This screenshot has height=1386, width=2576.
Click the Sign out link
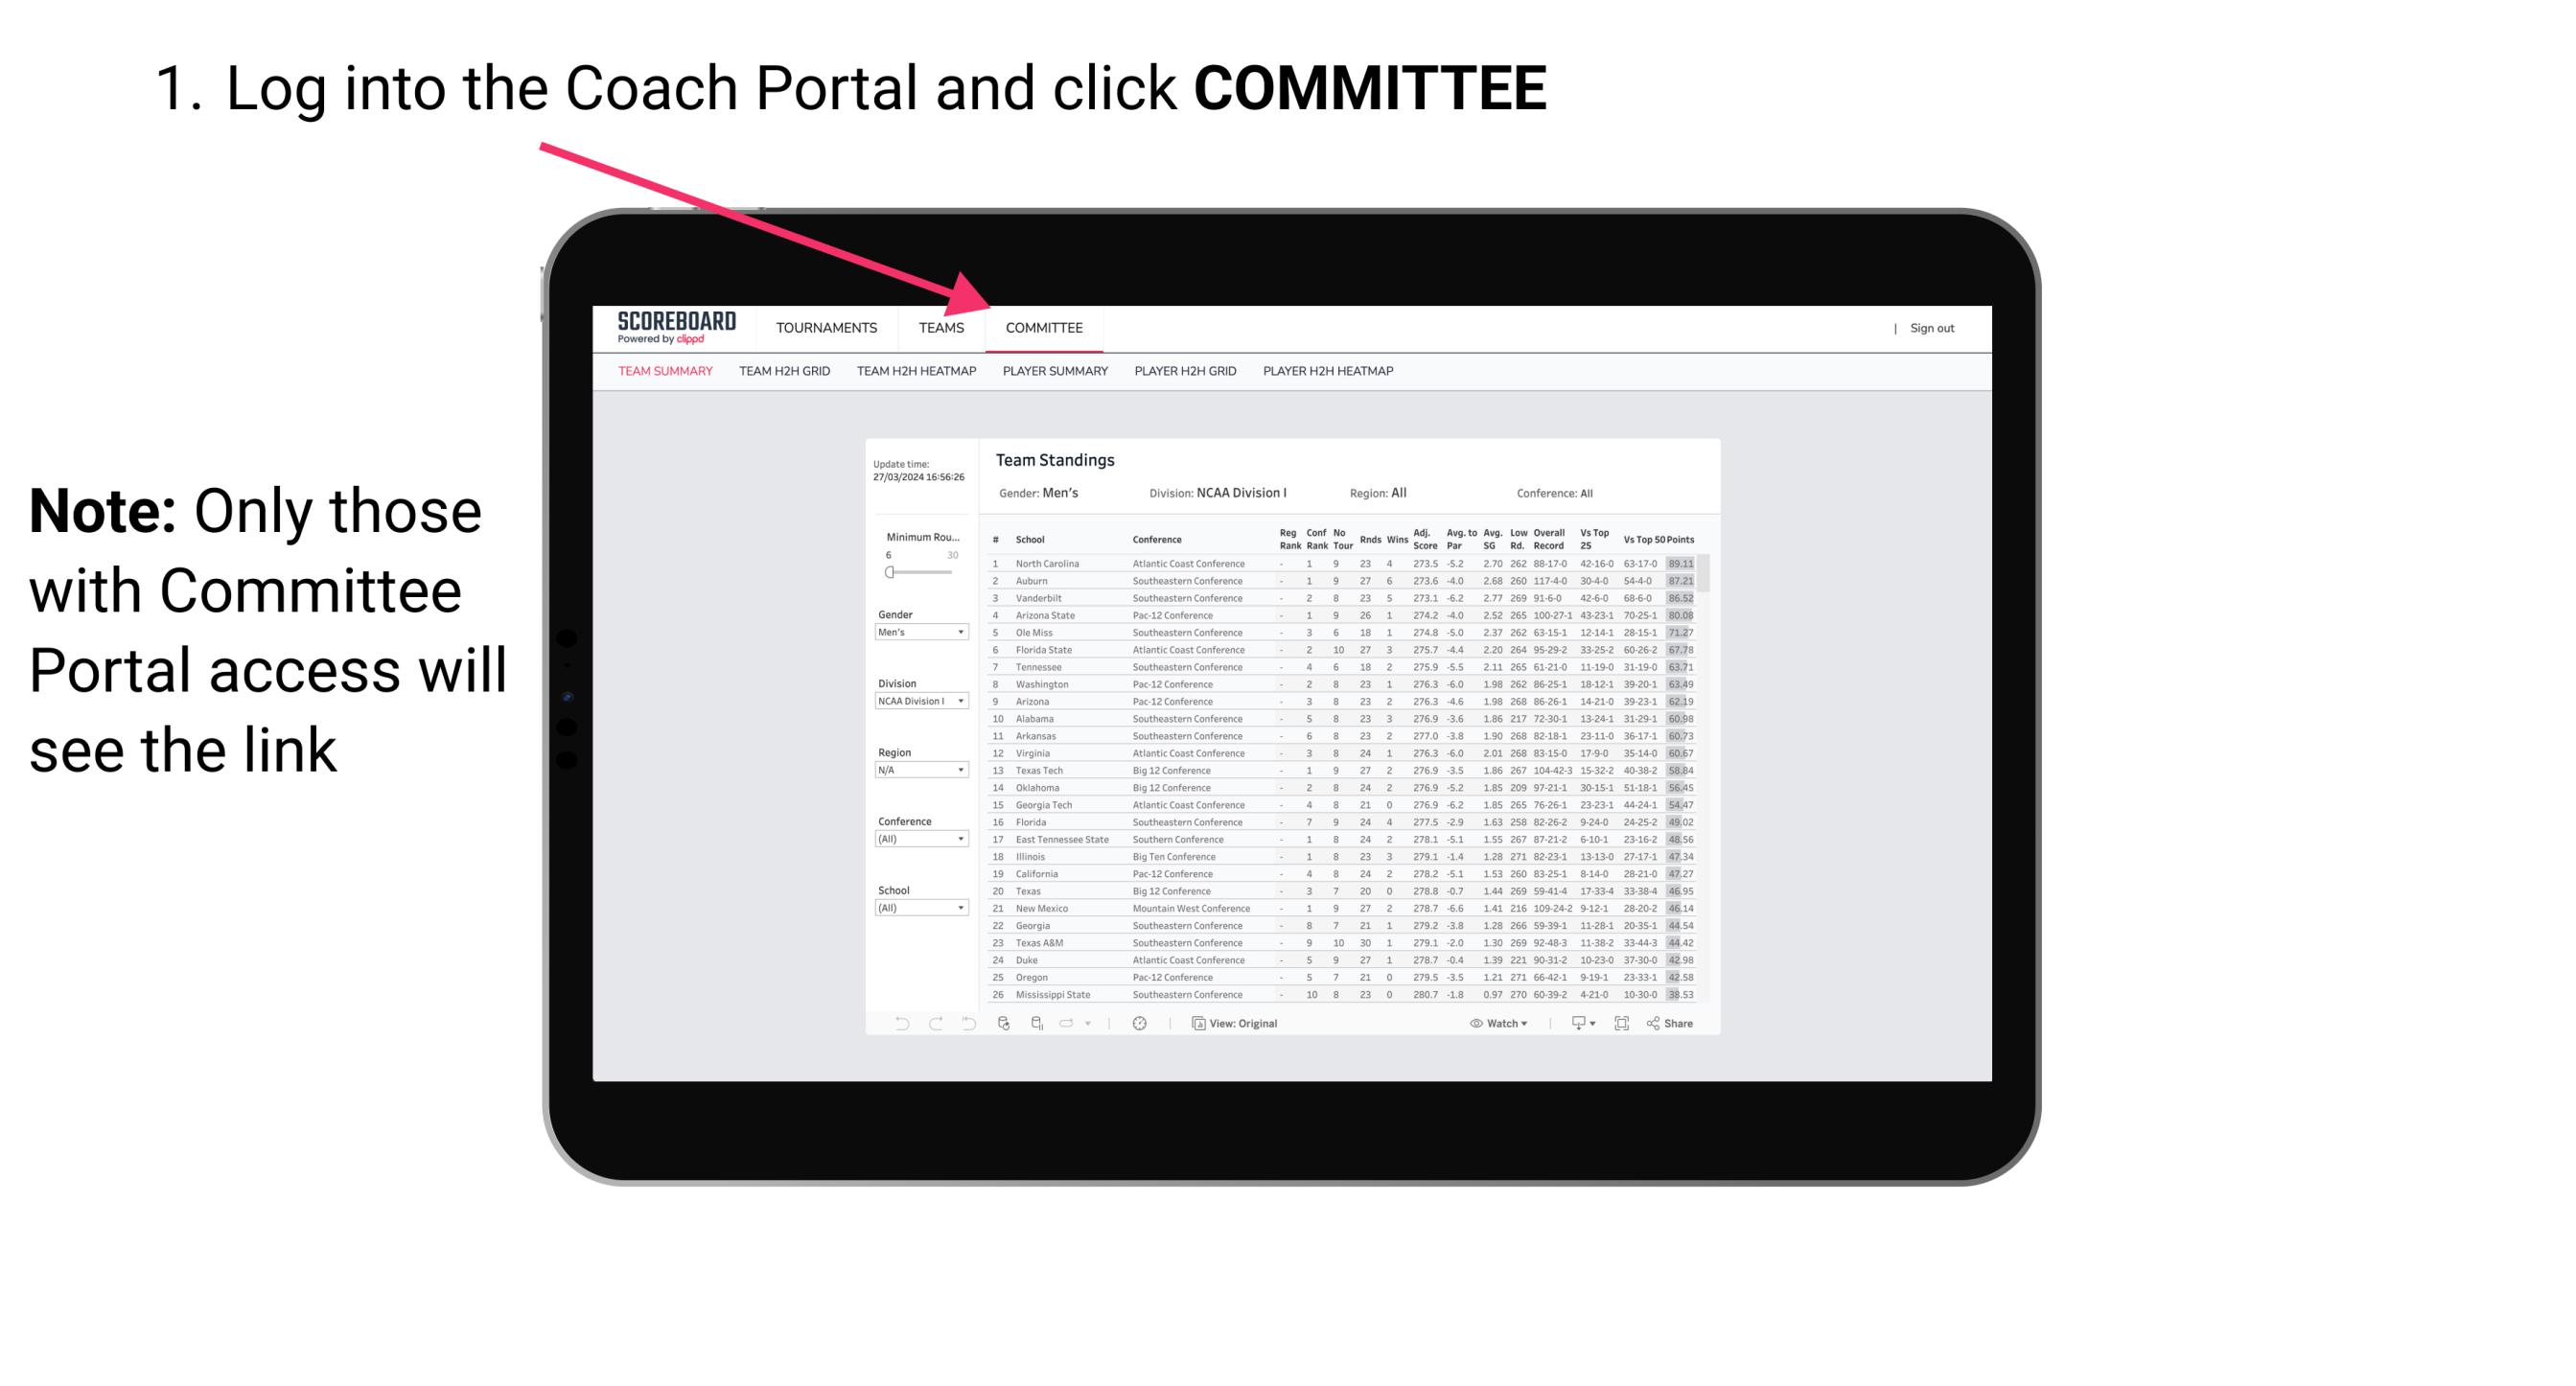(x=1929, y=330)
